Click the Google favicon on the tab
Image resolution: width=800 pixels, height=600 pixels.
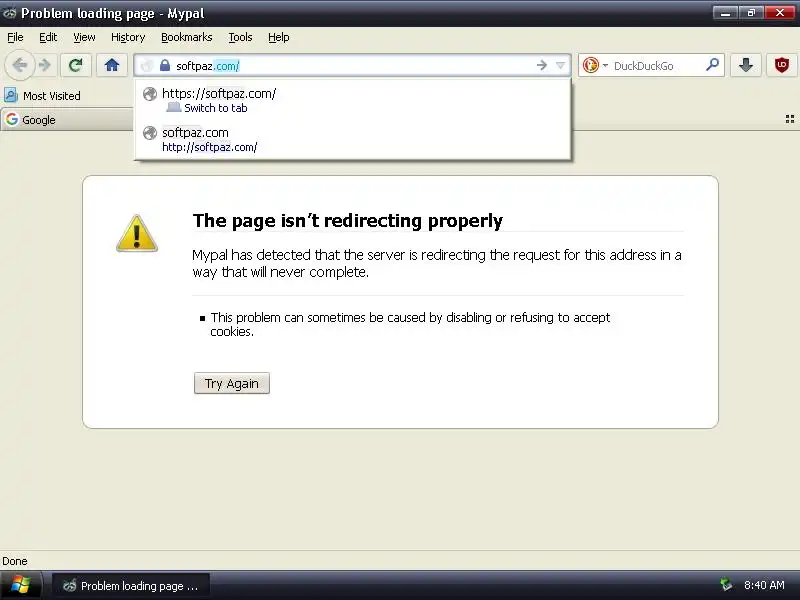pos(12,119)
